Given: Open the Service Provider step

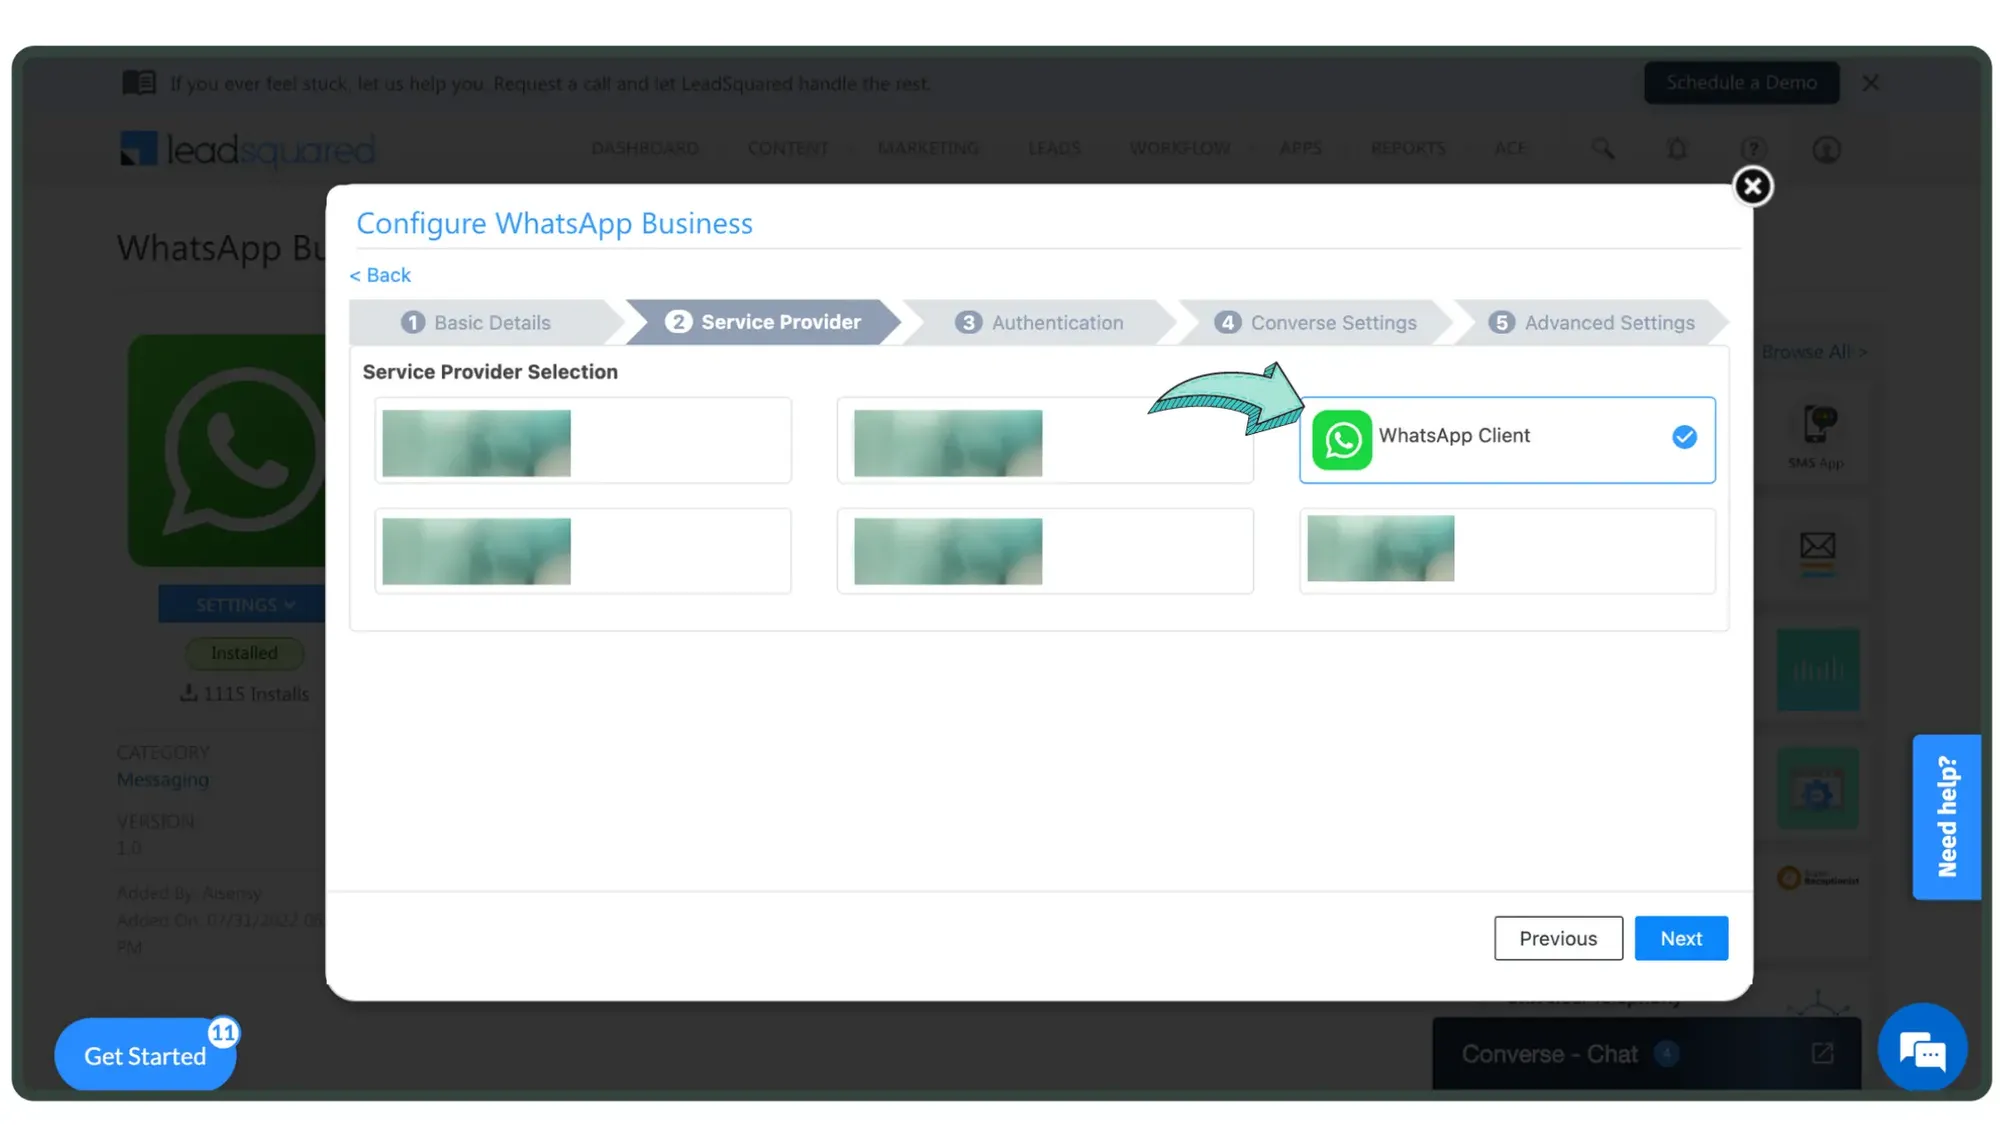Looking at the screenshot, I should (x=764, y=322).
